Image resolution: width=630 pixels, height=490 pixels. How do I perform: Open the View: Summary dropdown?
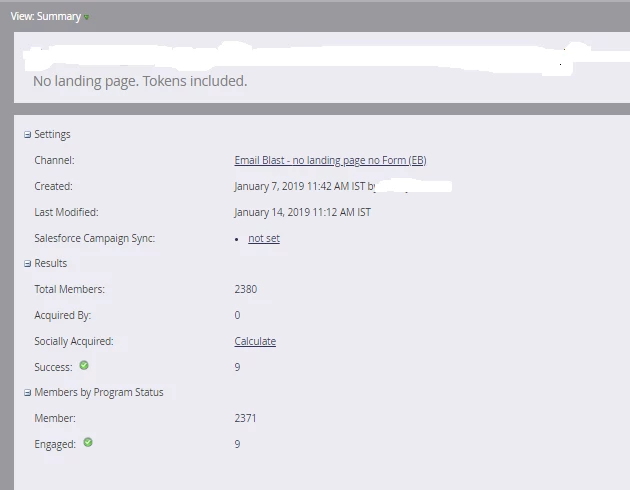(50, 16)
